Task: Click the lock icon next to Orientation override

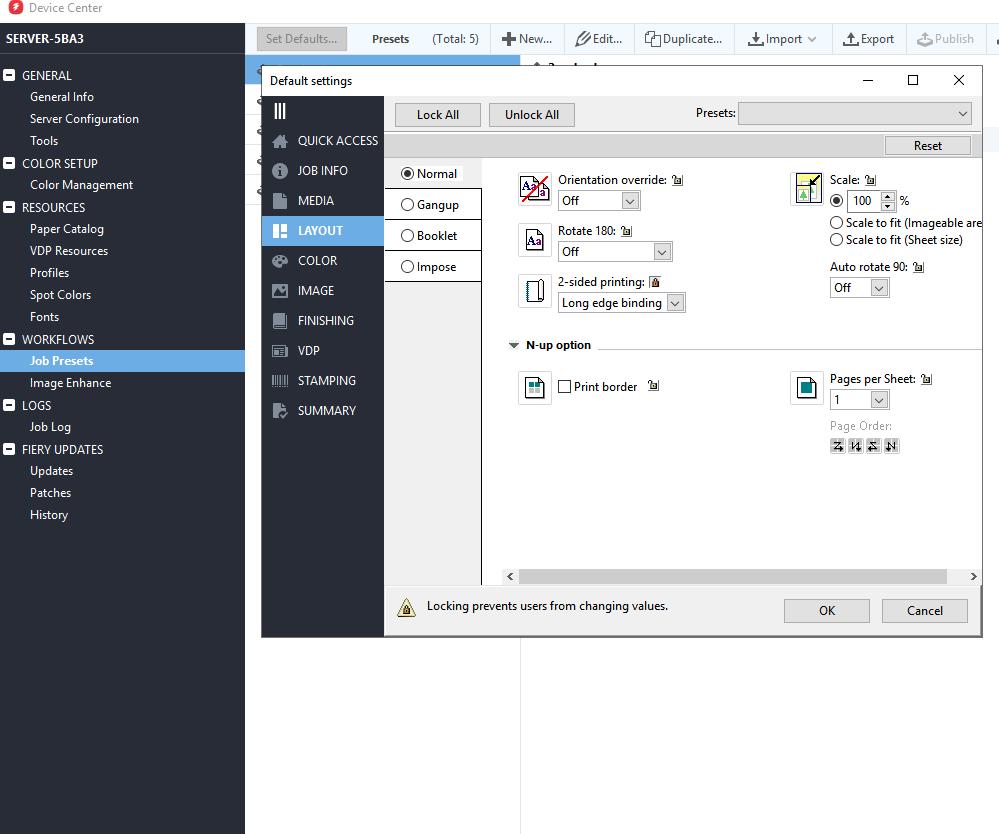Action: (x=677, y=181)
